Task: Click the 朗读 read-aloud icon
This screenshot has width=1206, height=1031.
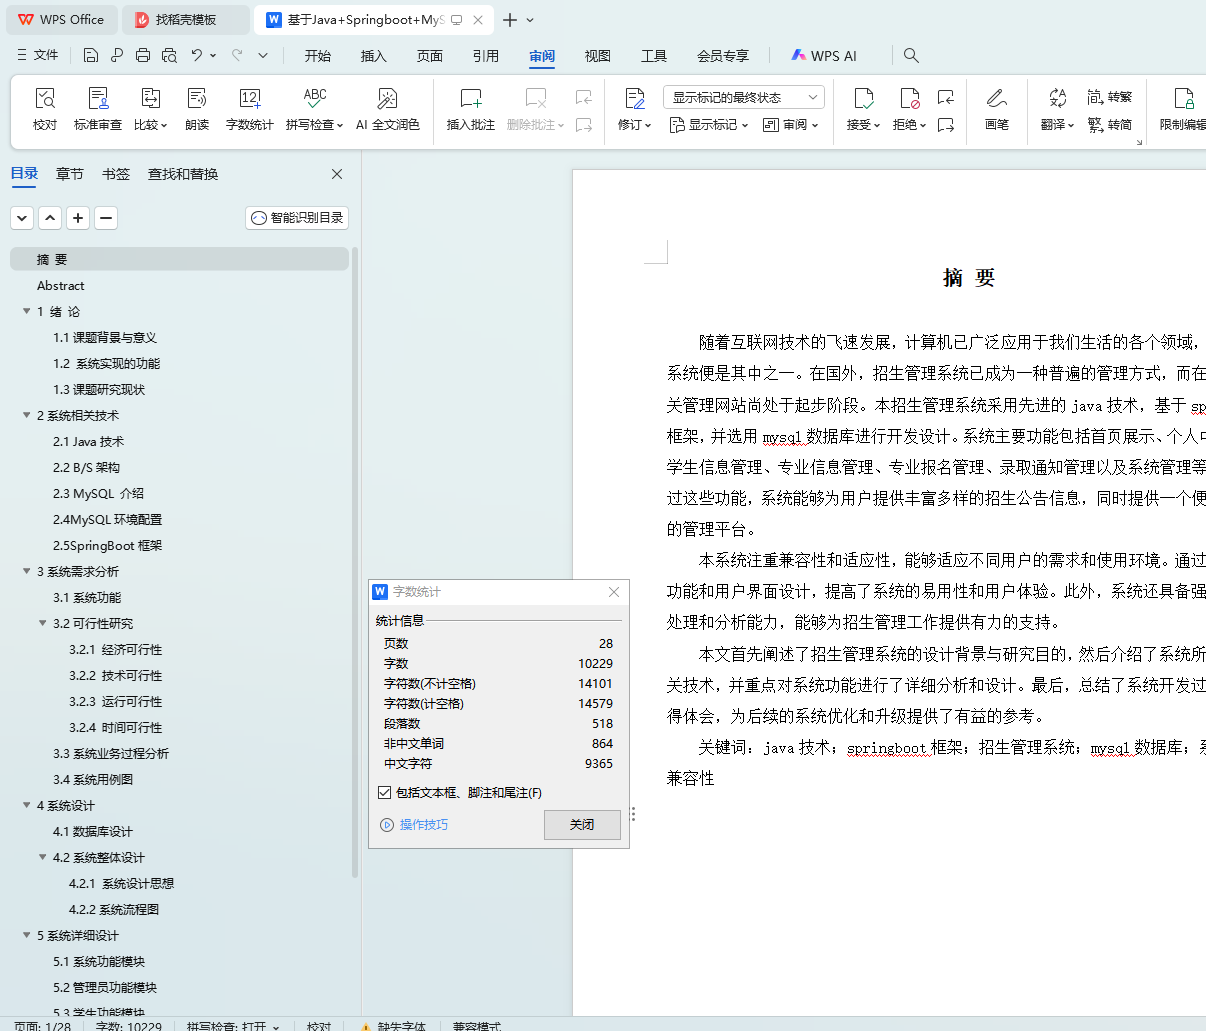Action: 197,109
